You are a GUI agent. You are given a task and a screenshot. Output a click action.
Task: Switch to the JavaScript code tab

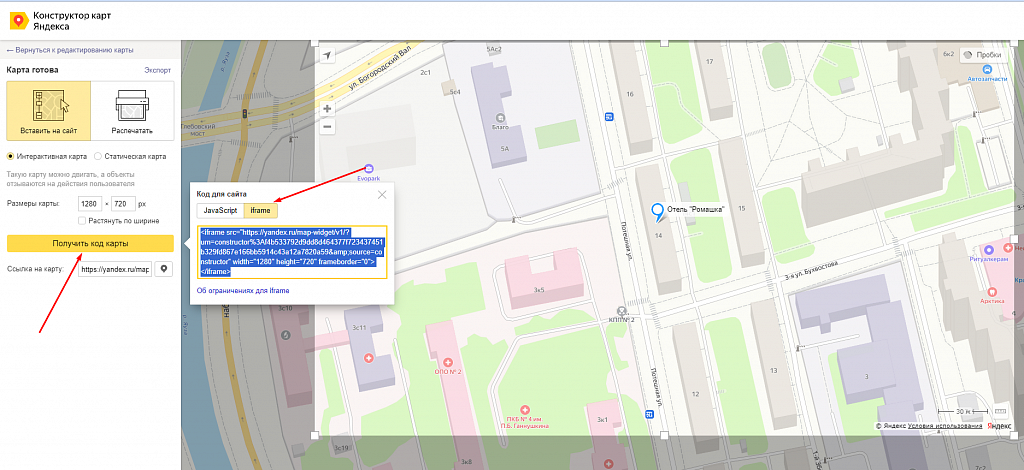220,211
